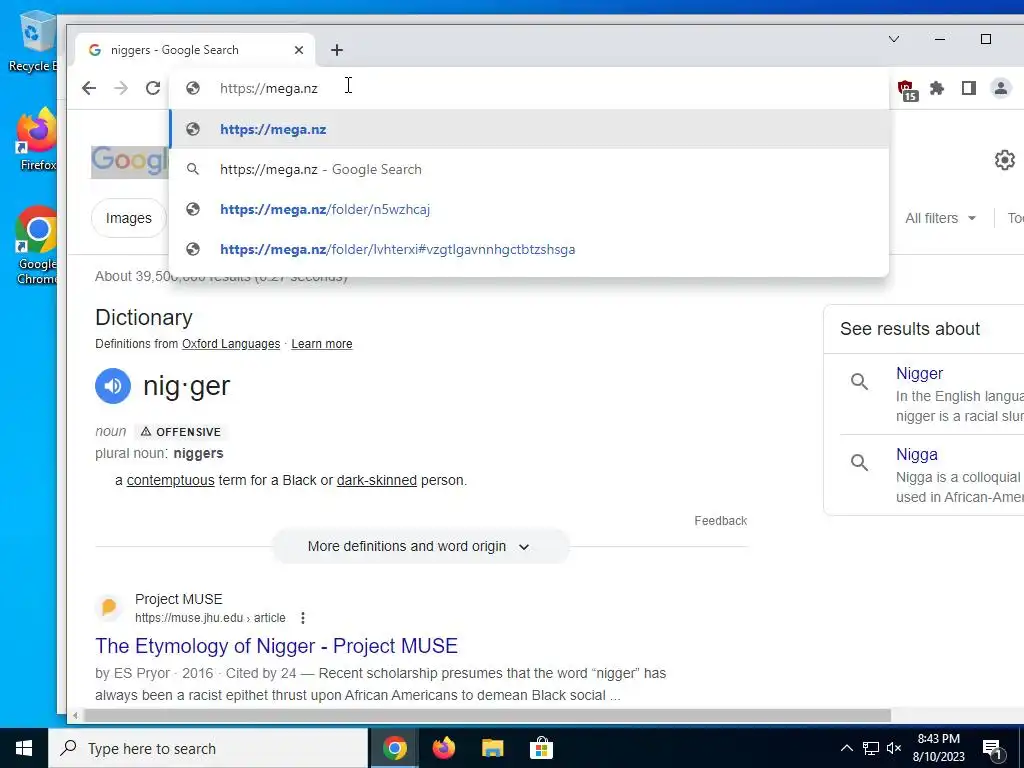Show hidden system tray icons

click(846, 748)
